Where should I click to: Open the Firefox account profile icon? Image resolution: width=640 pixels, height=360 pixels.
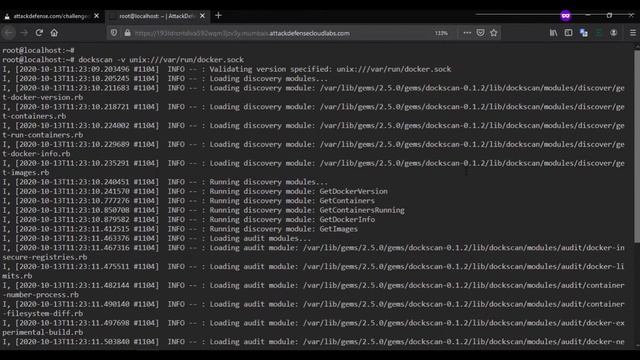point(613,33)
